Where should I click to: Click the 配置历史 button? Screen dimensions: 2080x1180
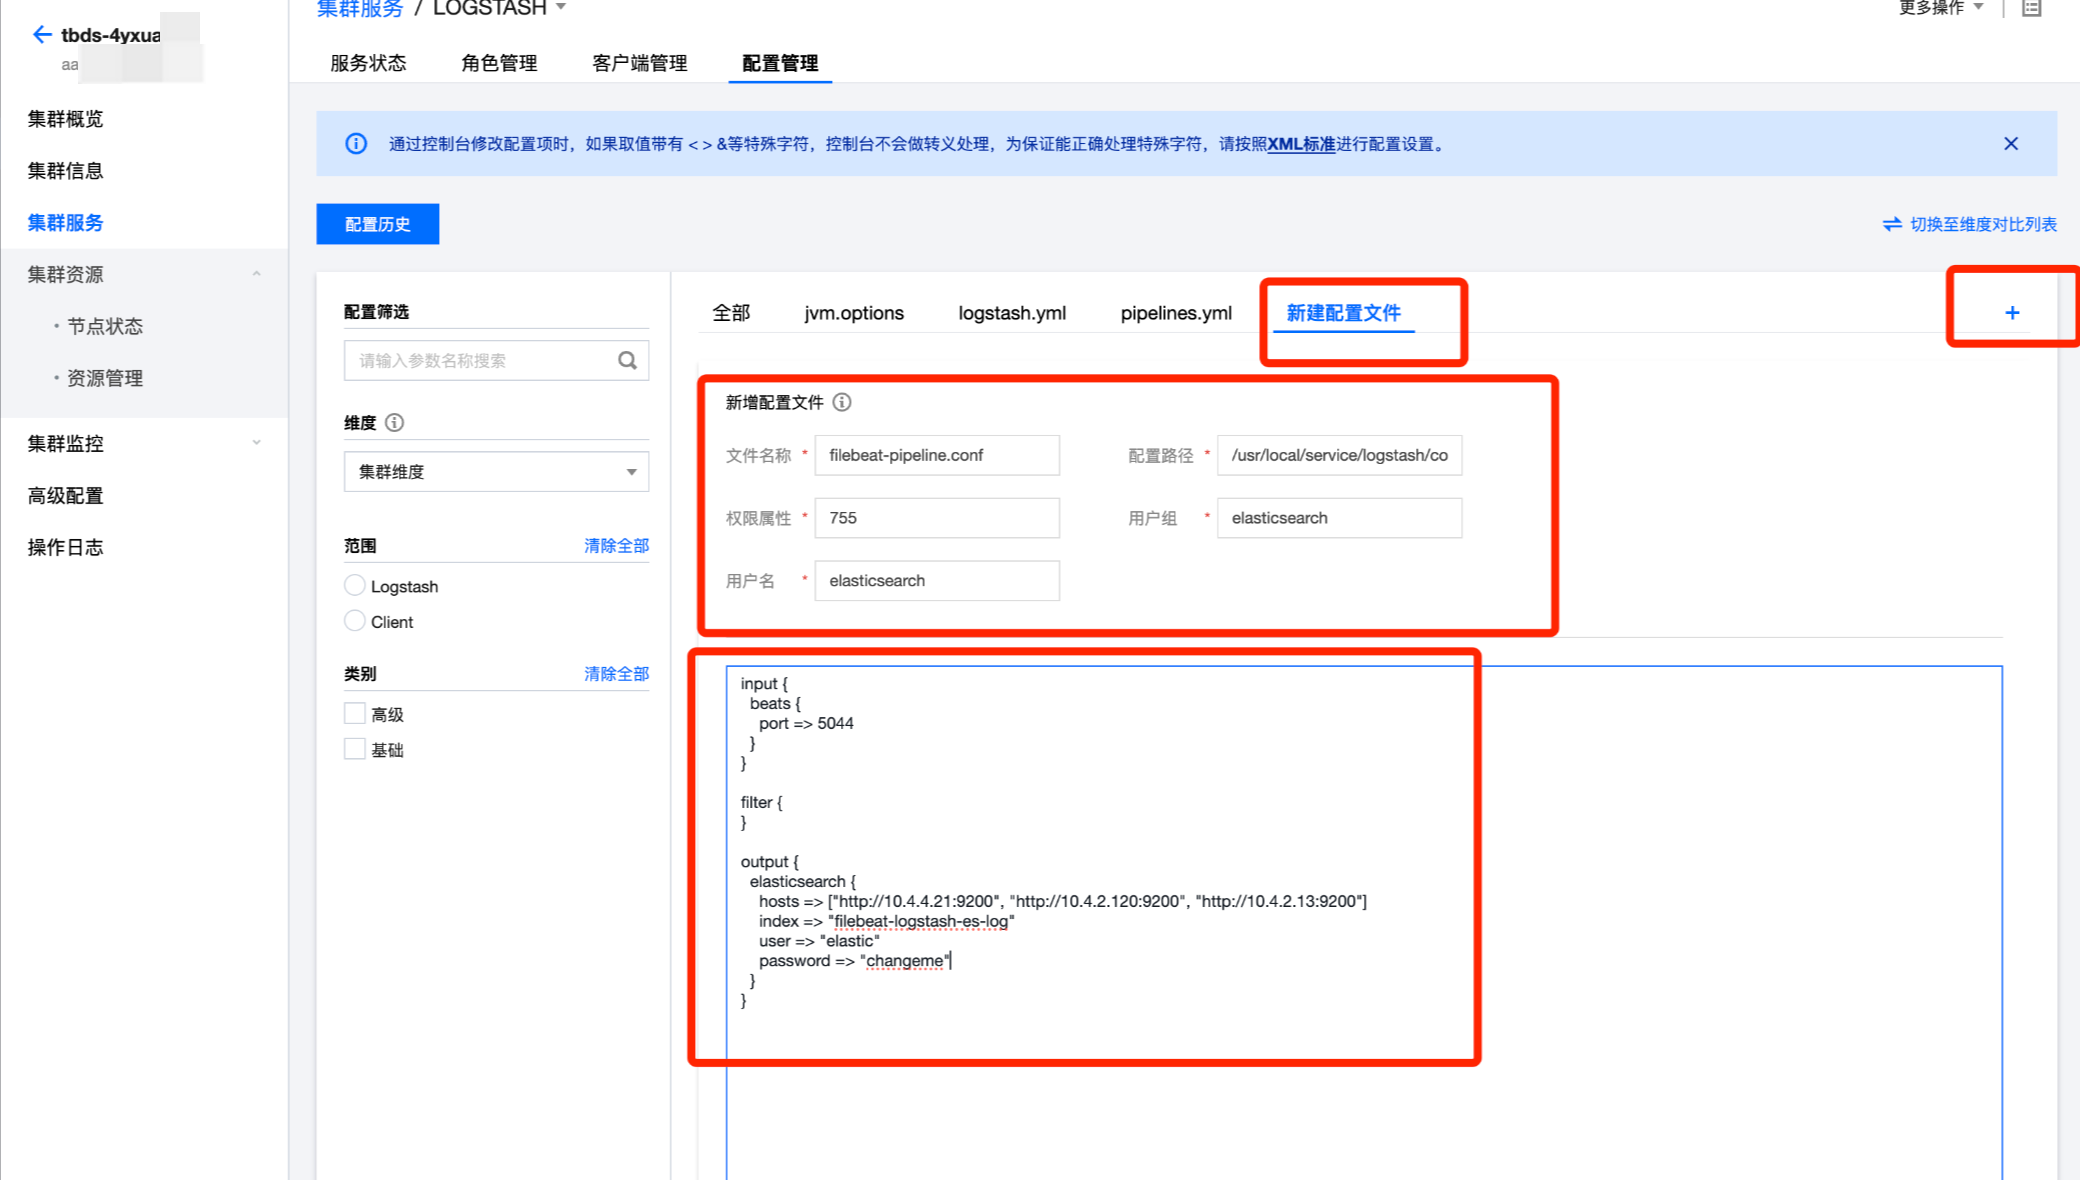377,224
